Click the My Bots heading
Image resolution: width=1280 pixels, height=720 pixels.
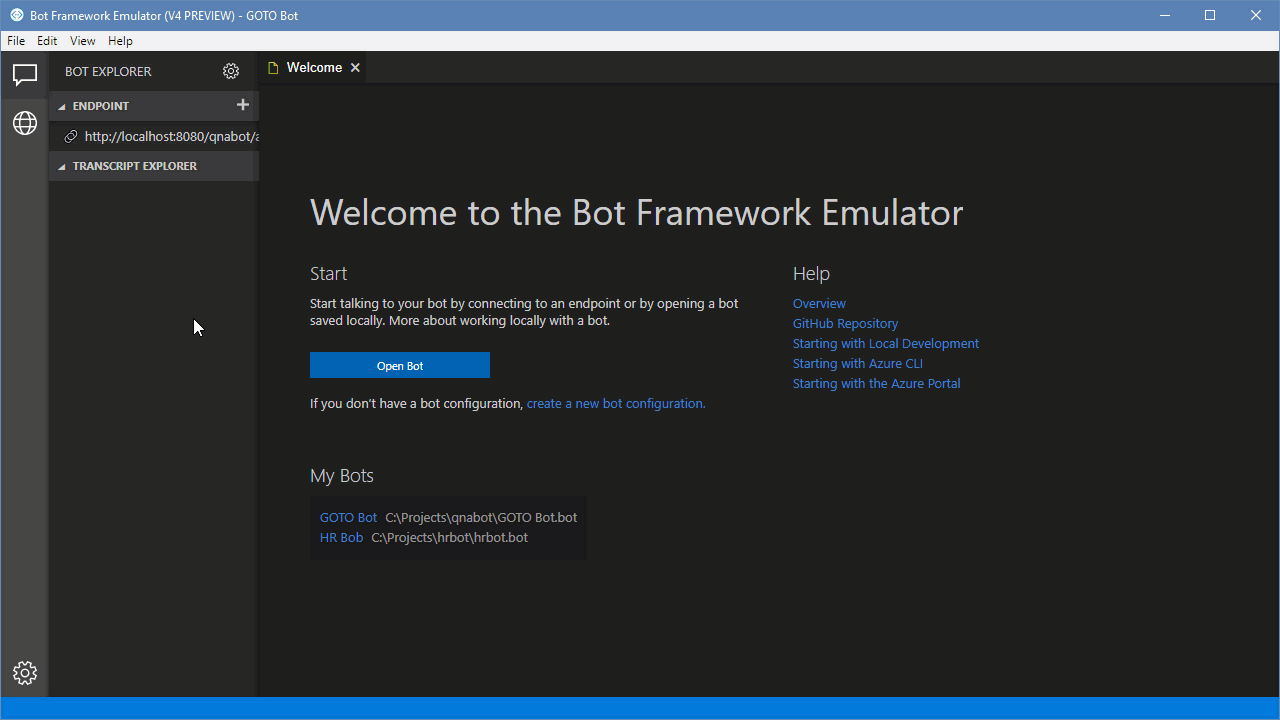click(342, 476)
